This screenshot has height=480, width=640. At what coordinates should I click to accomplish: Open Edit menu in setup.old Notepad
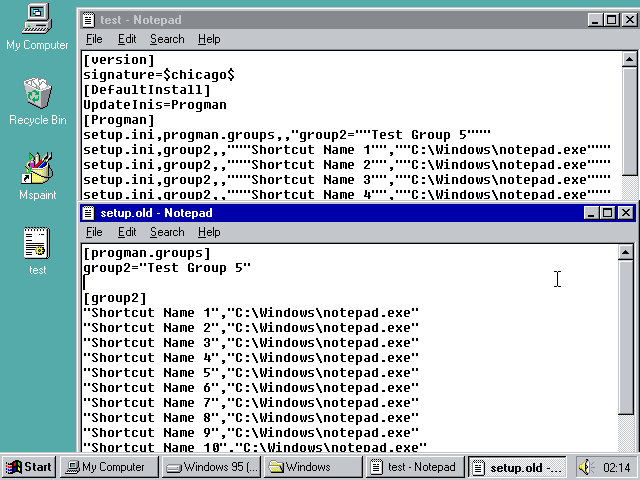click(x=127, y=232)
